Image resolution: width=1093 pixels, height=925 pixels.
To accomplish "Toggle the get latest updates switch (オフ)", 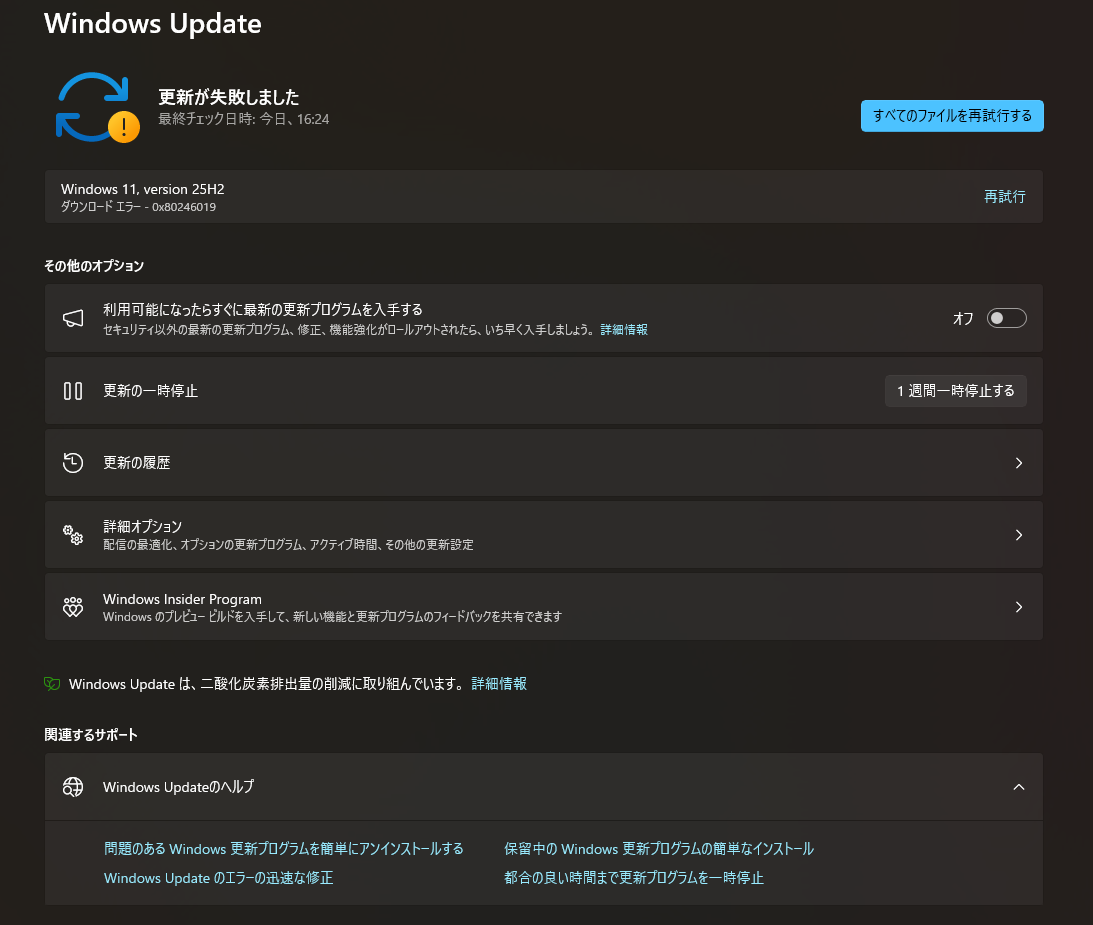I will [1007, 318].
